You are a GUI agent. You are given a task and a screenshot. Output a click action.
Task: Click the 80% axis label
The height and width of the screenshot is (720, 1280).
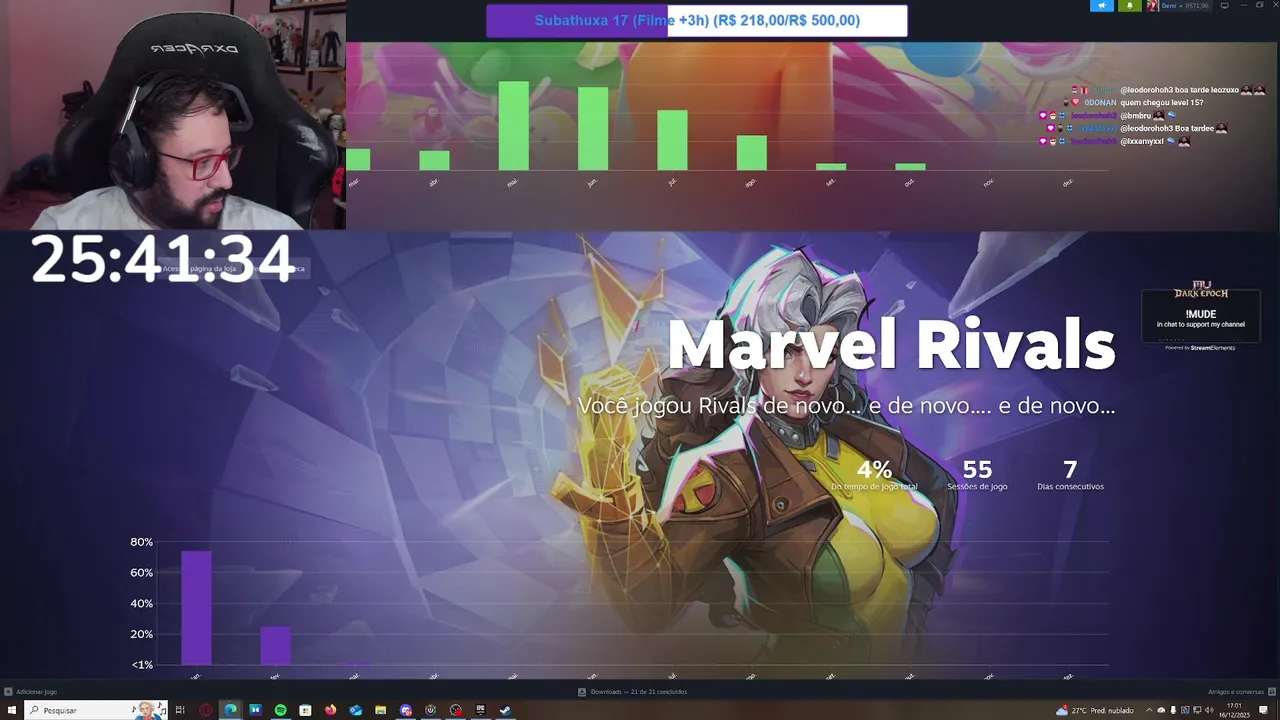(141, 542)
